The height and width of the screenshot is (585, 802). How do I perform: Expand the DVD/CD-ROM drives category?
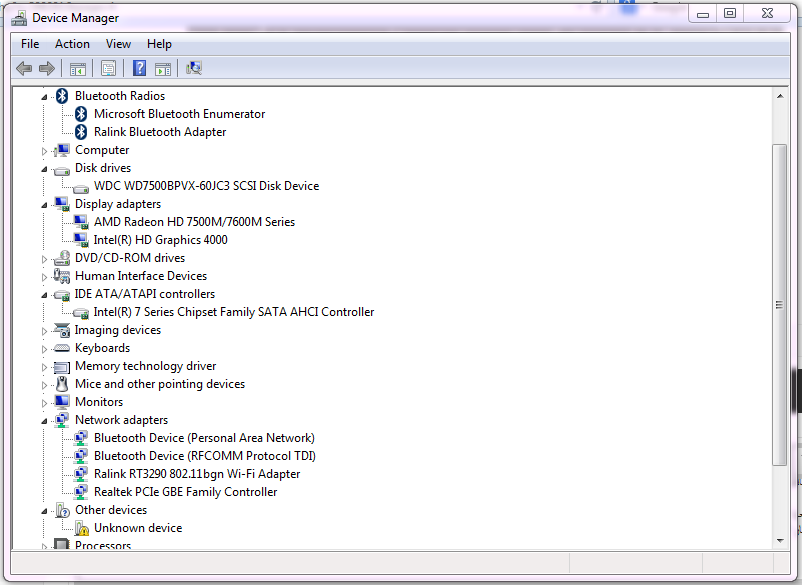(44, 259)
